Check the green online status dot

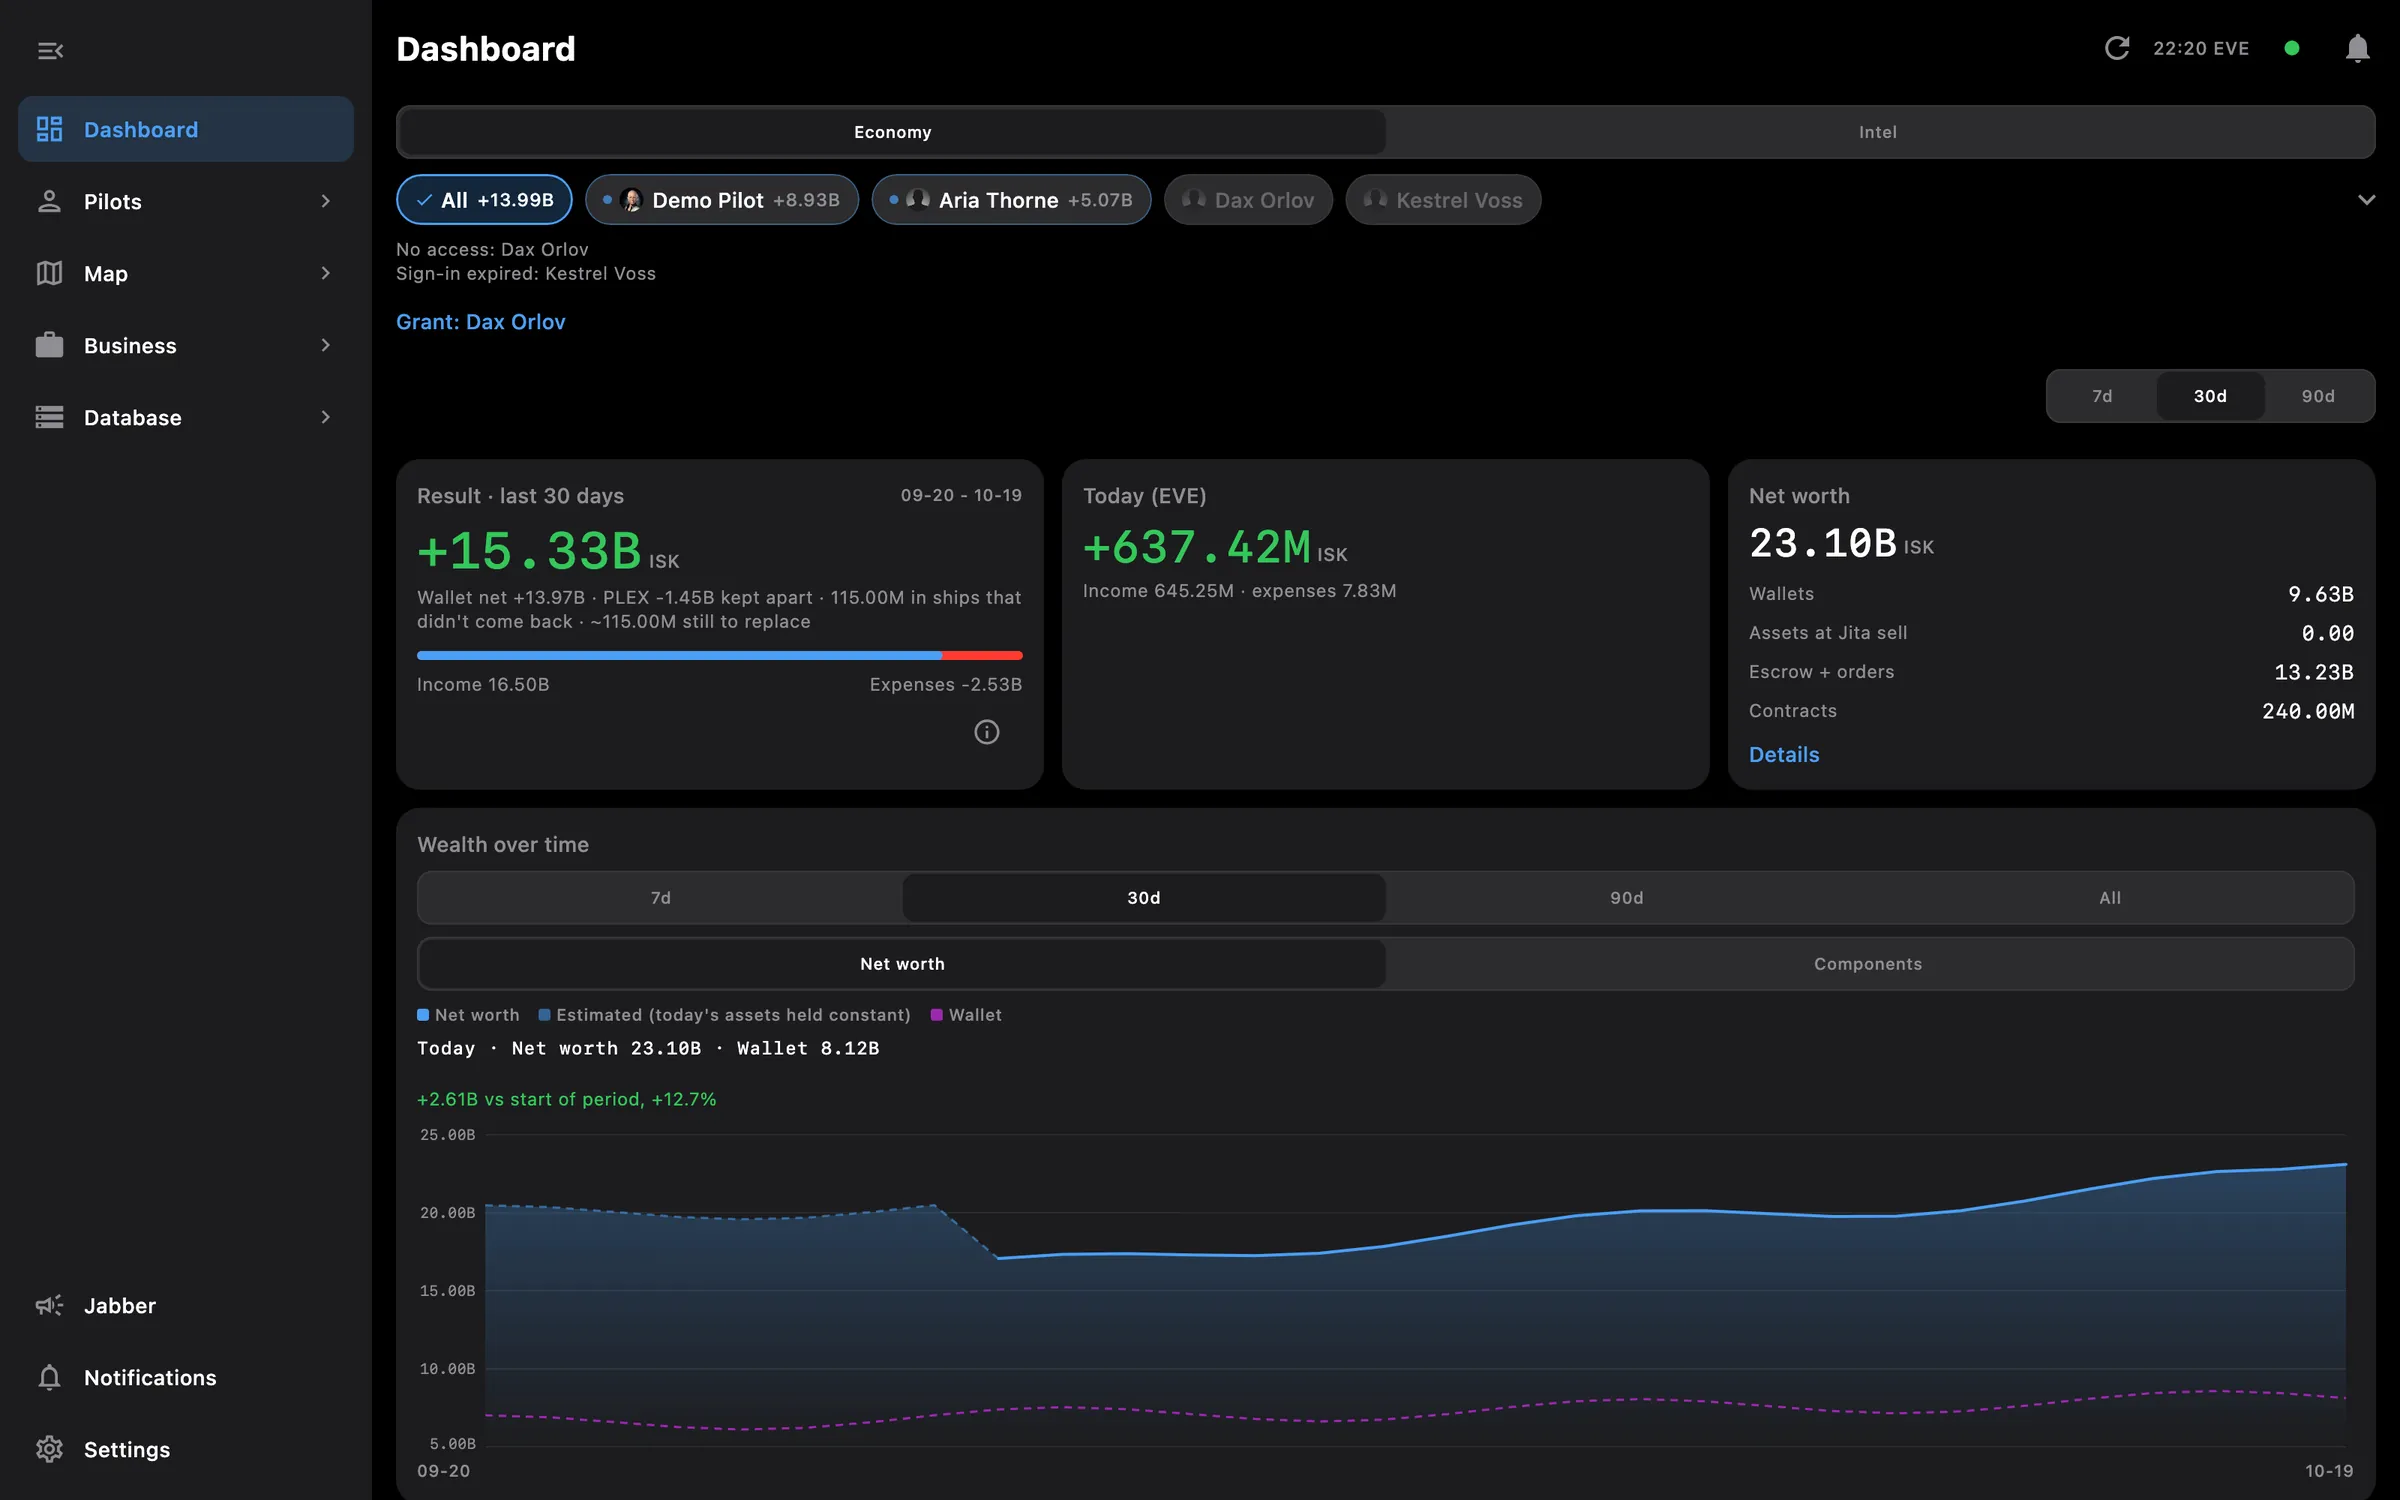2292,48
